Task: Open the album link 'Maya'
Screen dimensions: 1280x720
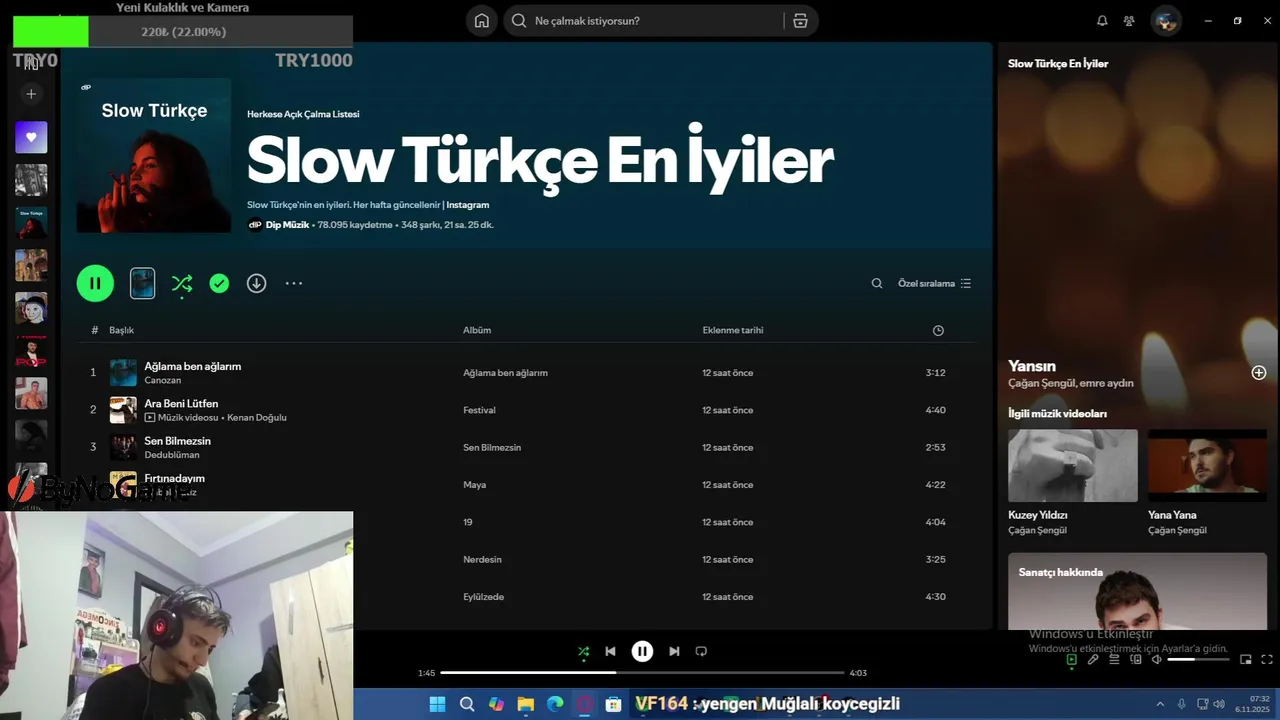Action: [475, 485]
